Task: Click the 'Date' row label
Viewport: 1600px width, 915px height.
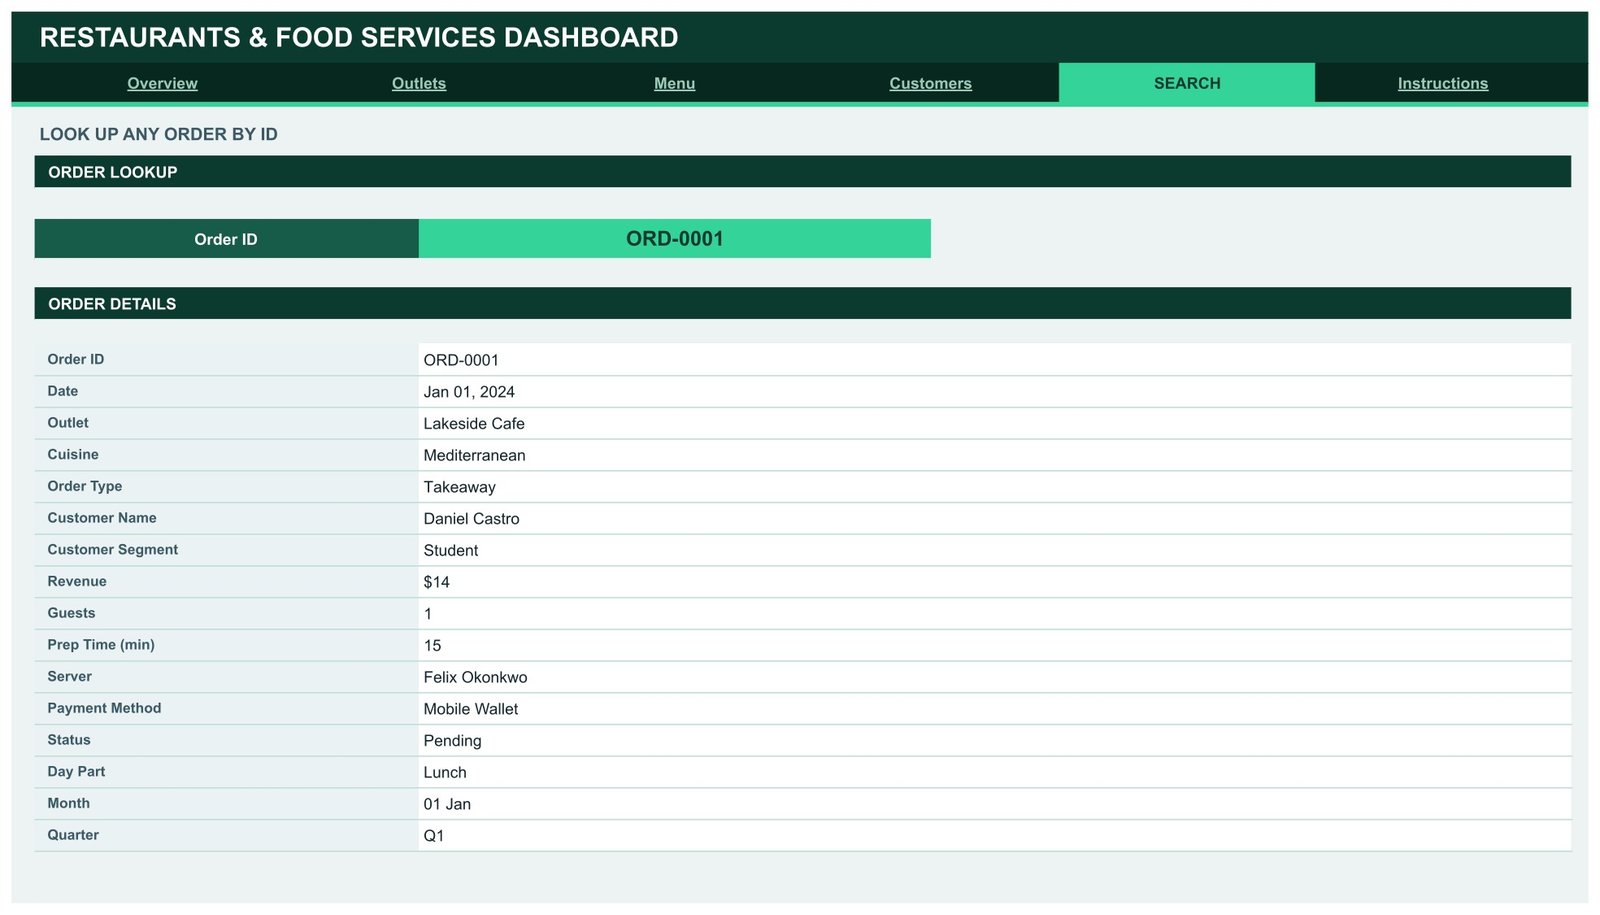Action: point(63,391)
